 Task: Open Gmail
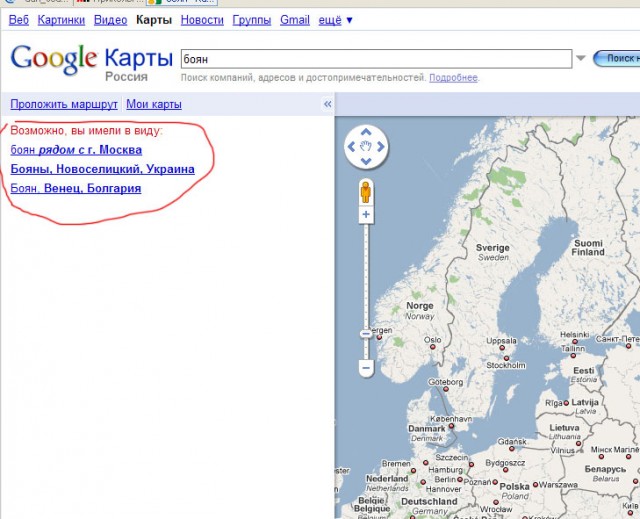(295, 20)
